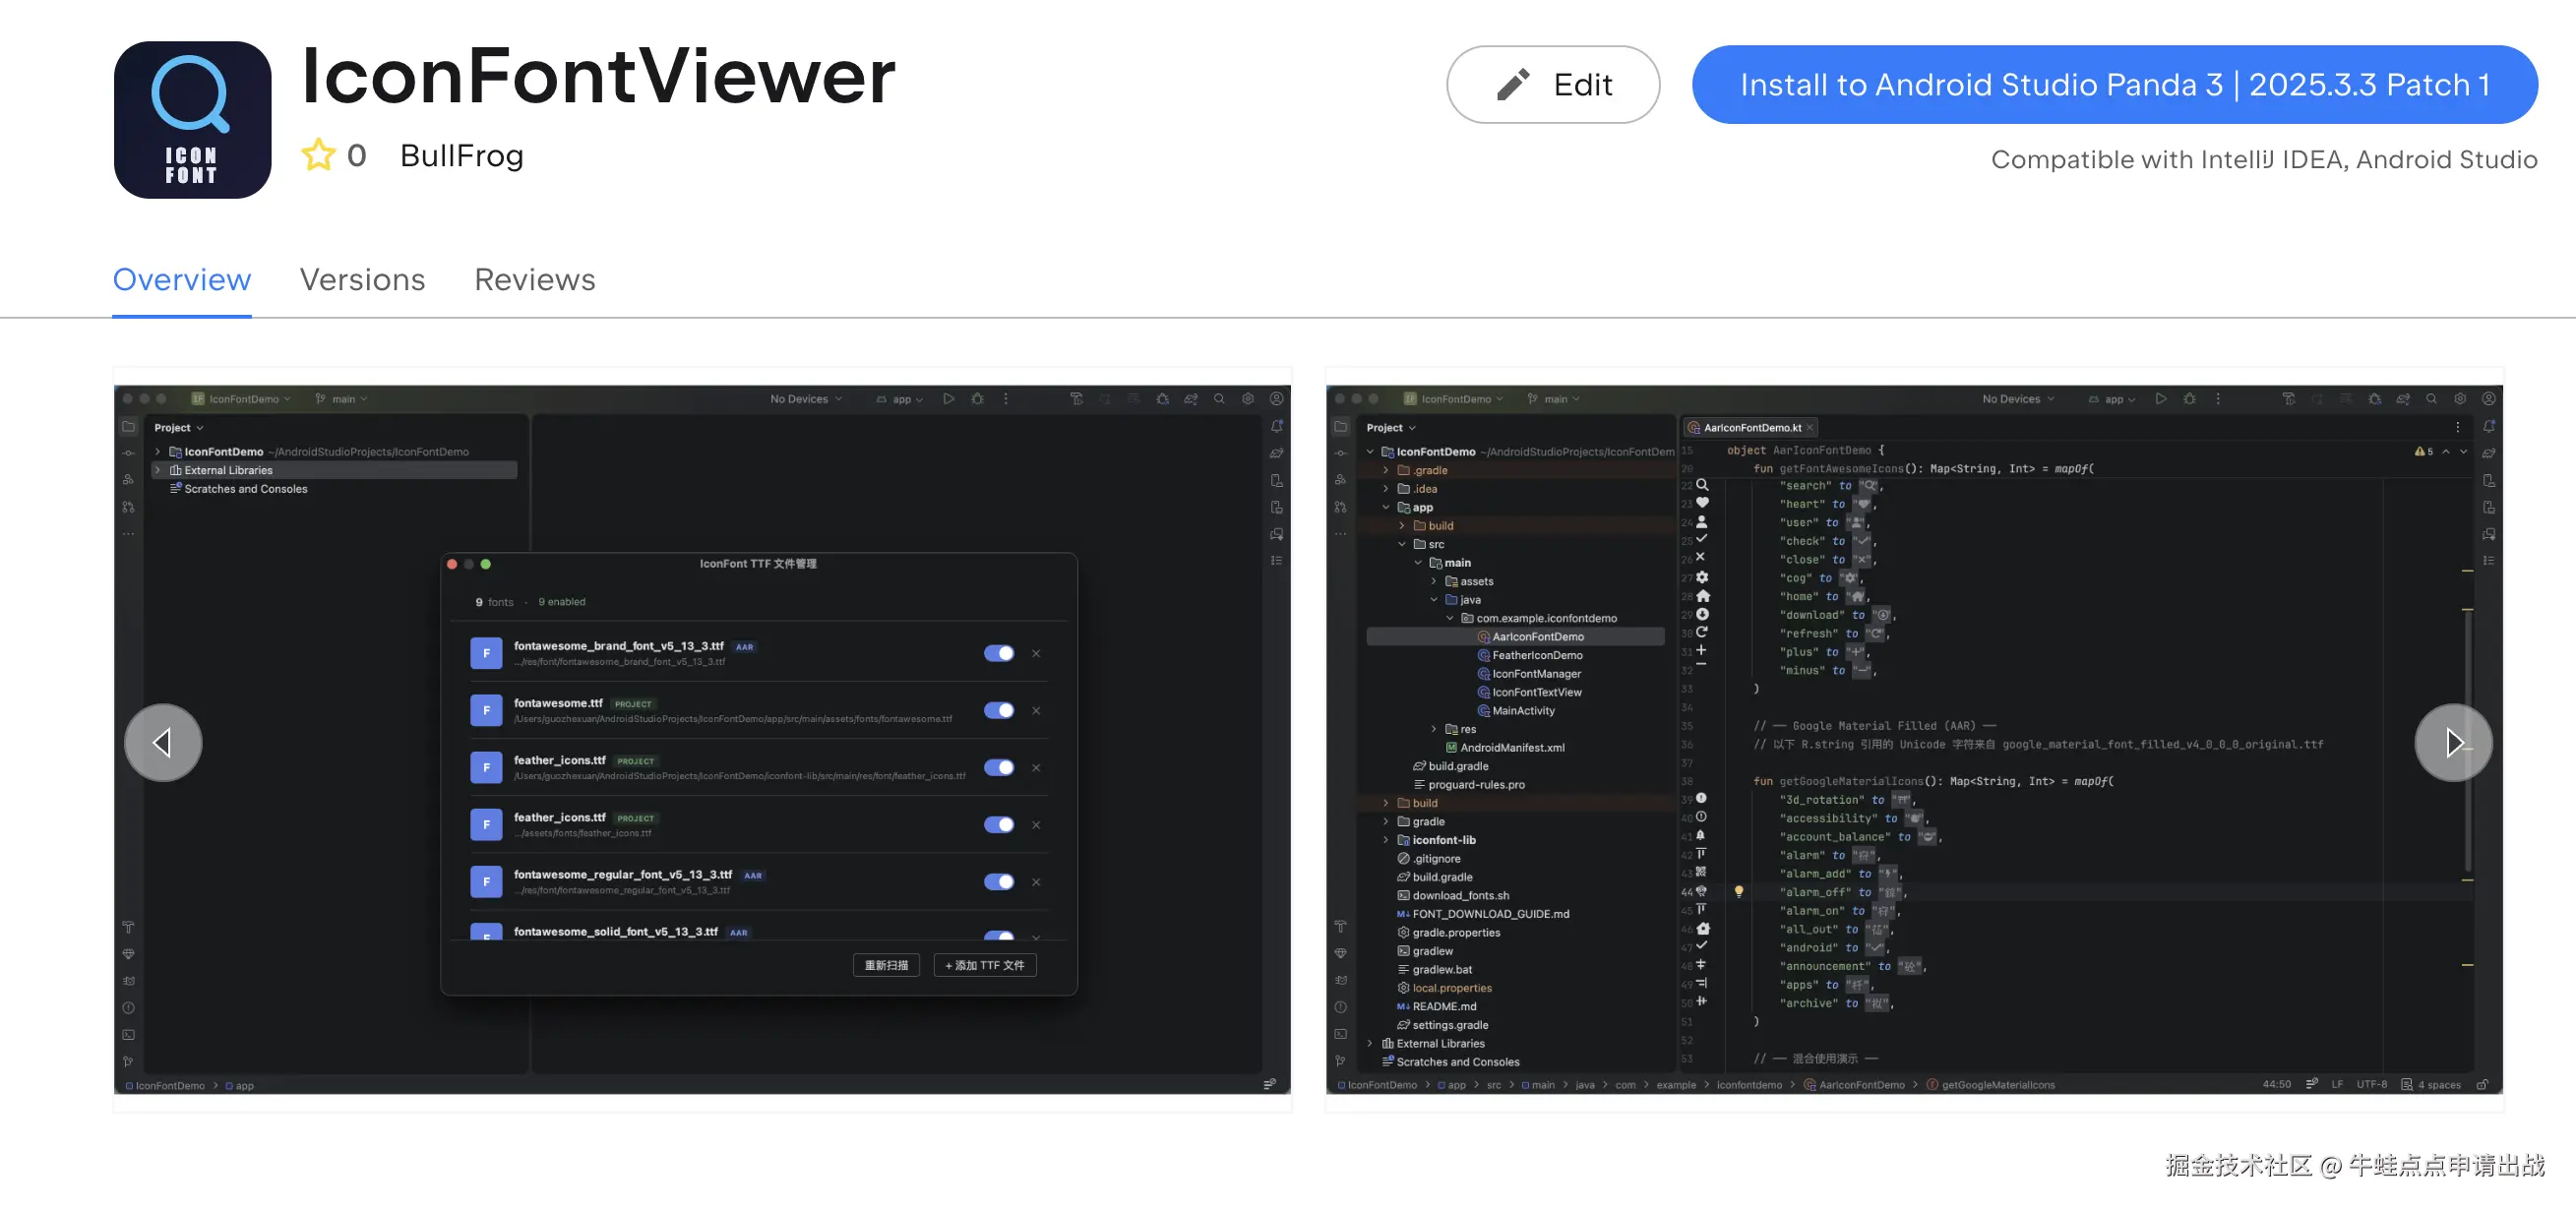Open the Reviews tab
This screenshot has height=1210, width=2576.
[534, 280]
